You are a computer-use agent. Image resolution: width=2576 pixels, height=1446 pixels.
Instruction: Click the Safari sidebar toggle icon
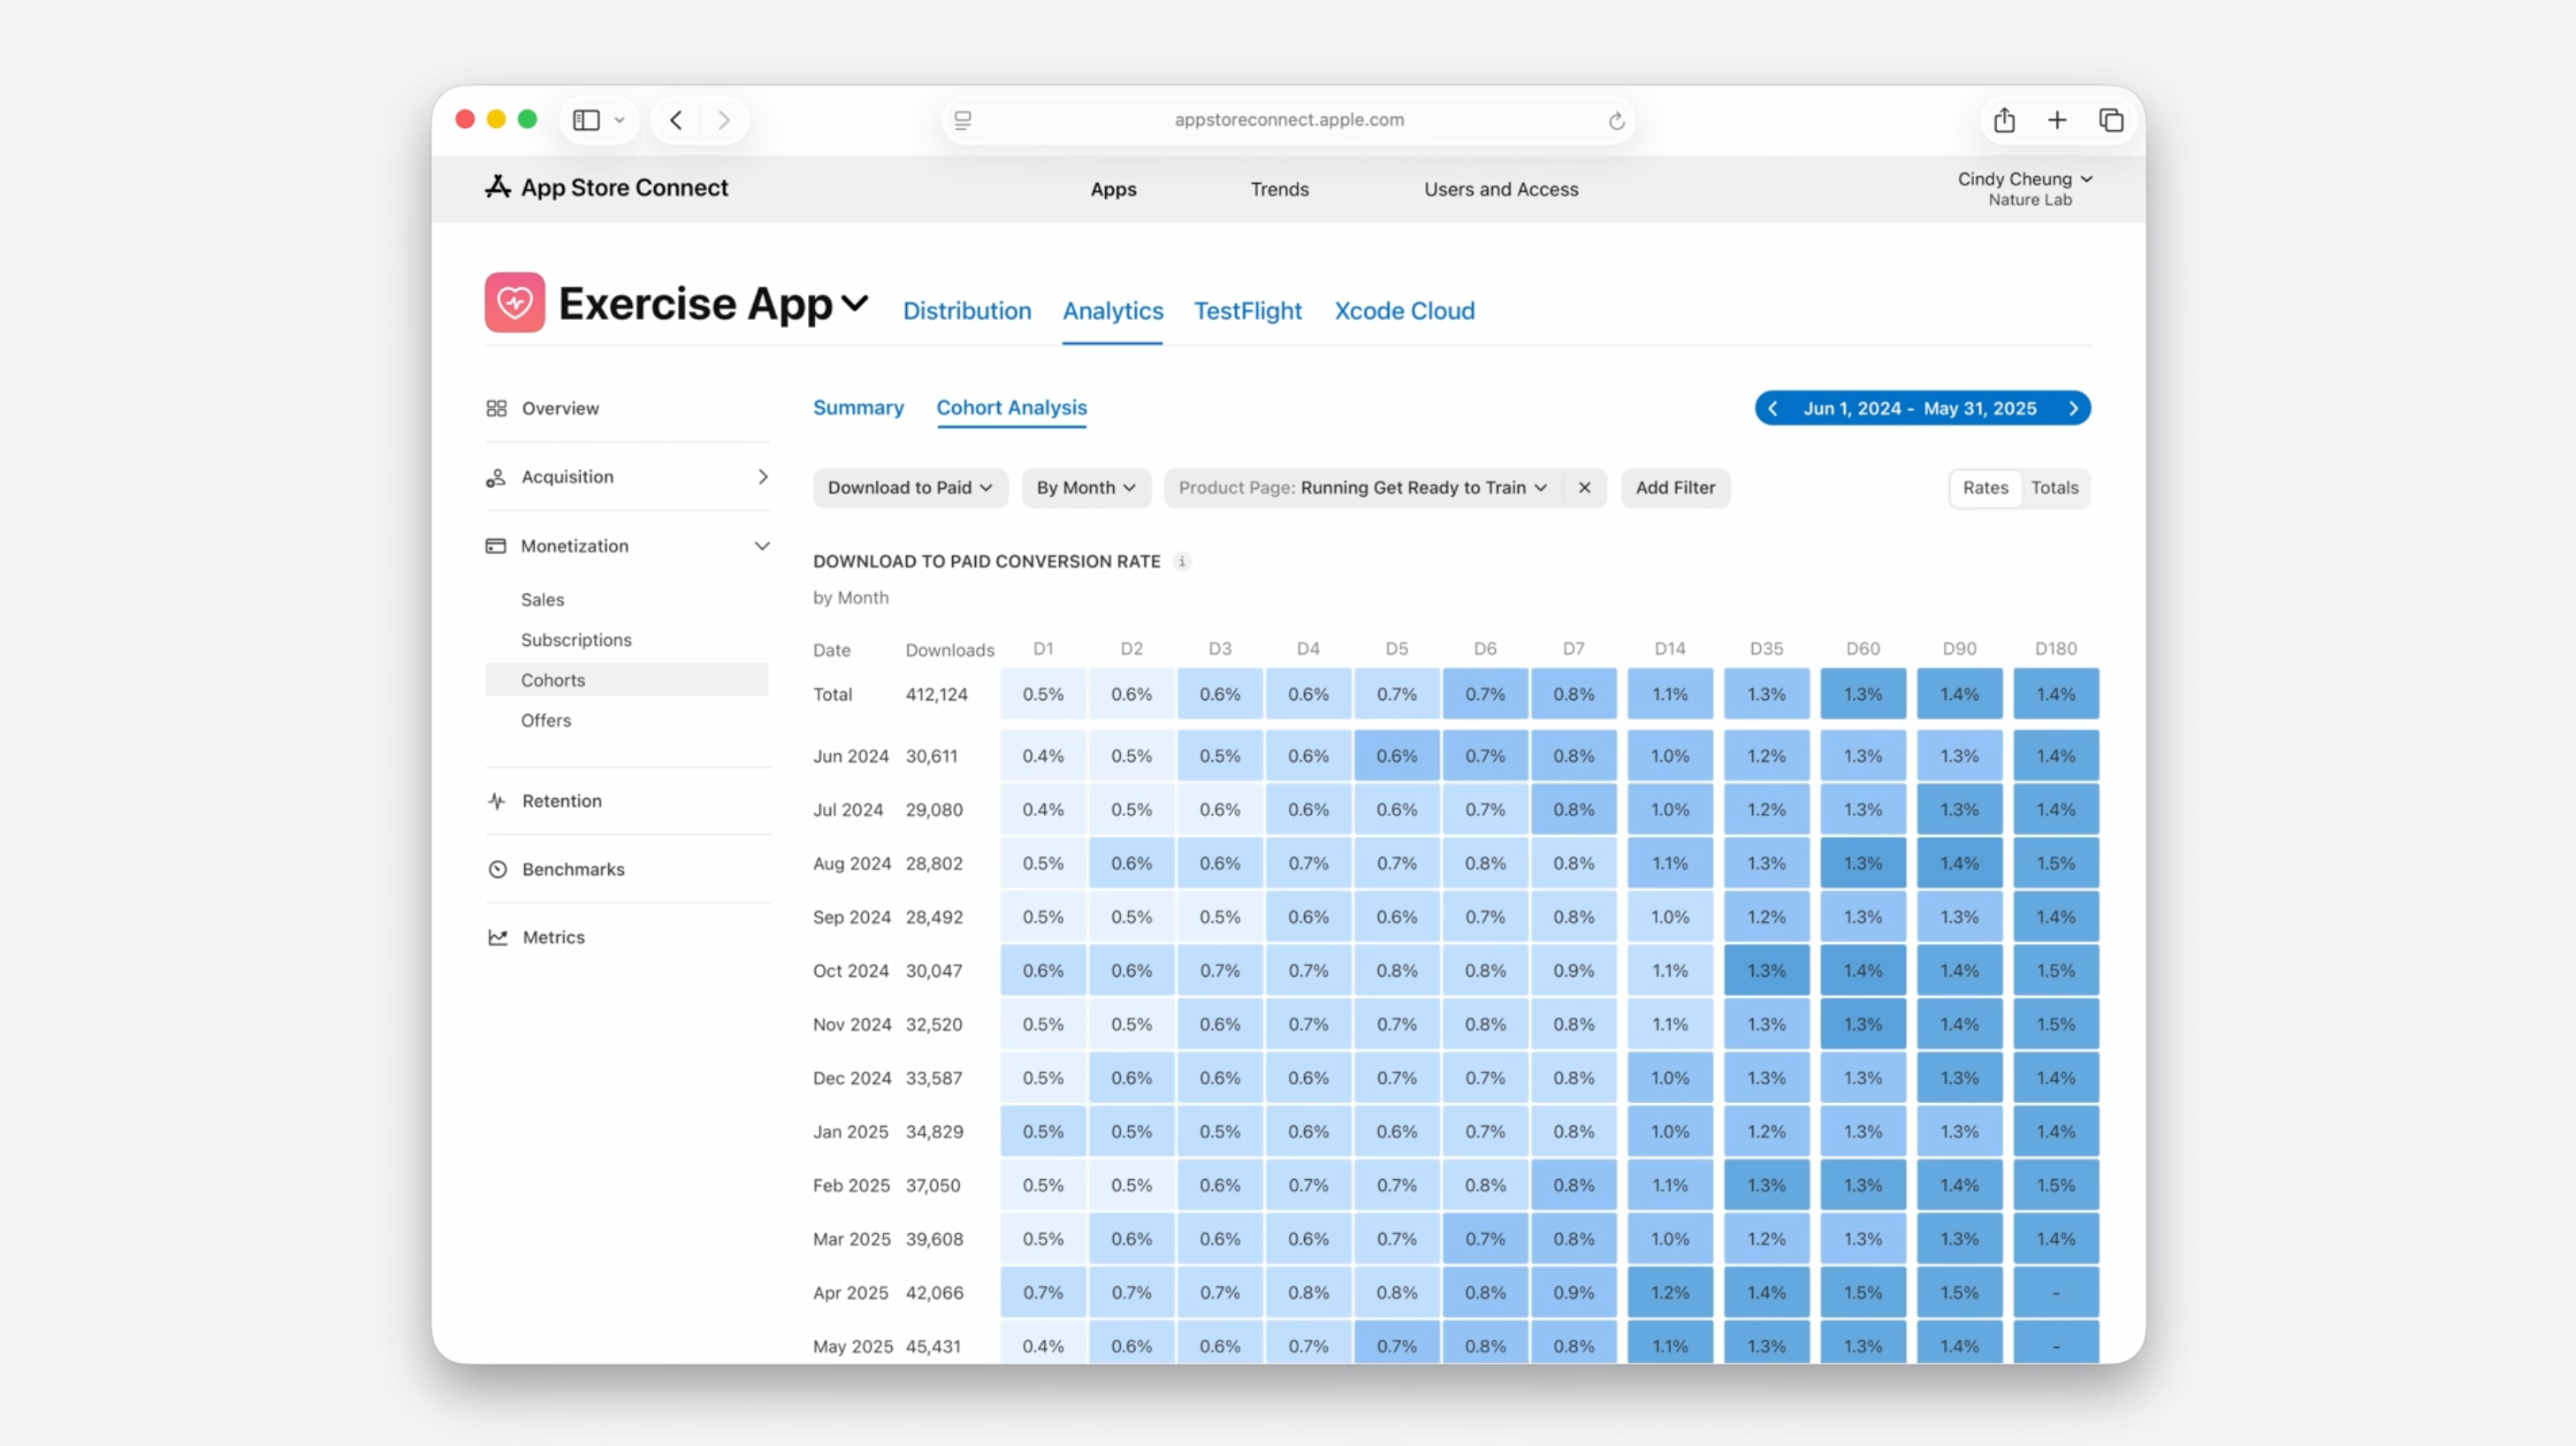click(x=587, y=120)
